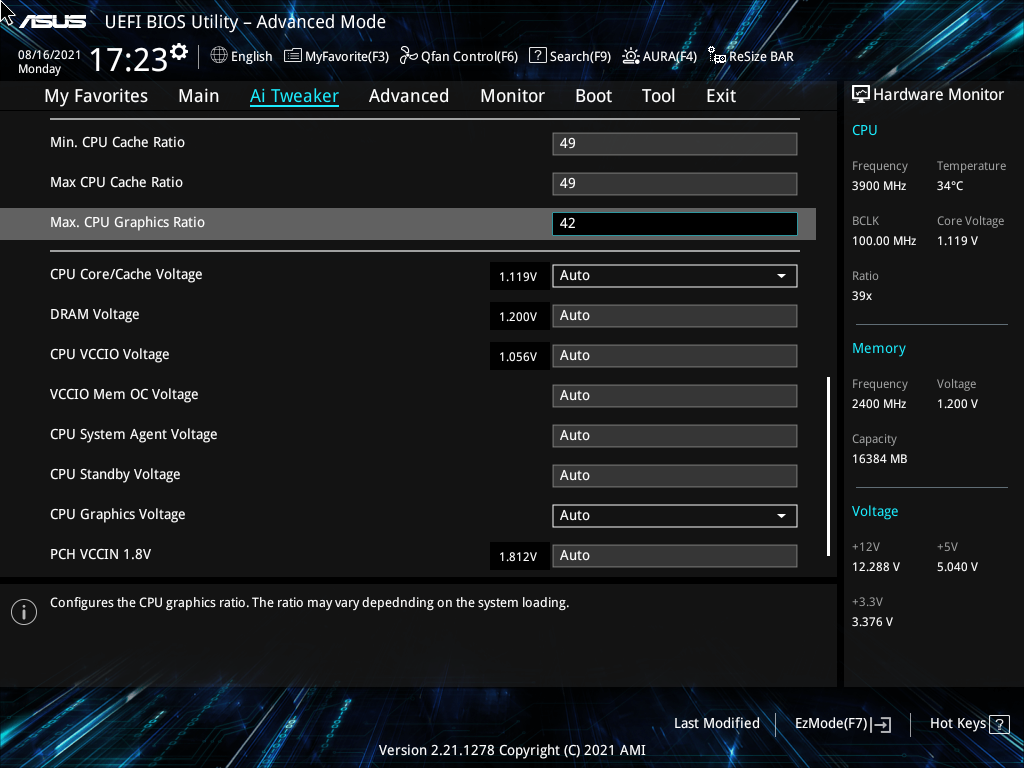
Task: Click the 1.200V DRAM voltage readout
Action: click(518, 317)
